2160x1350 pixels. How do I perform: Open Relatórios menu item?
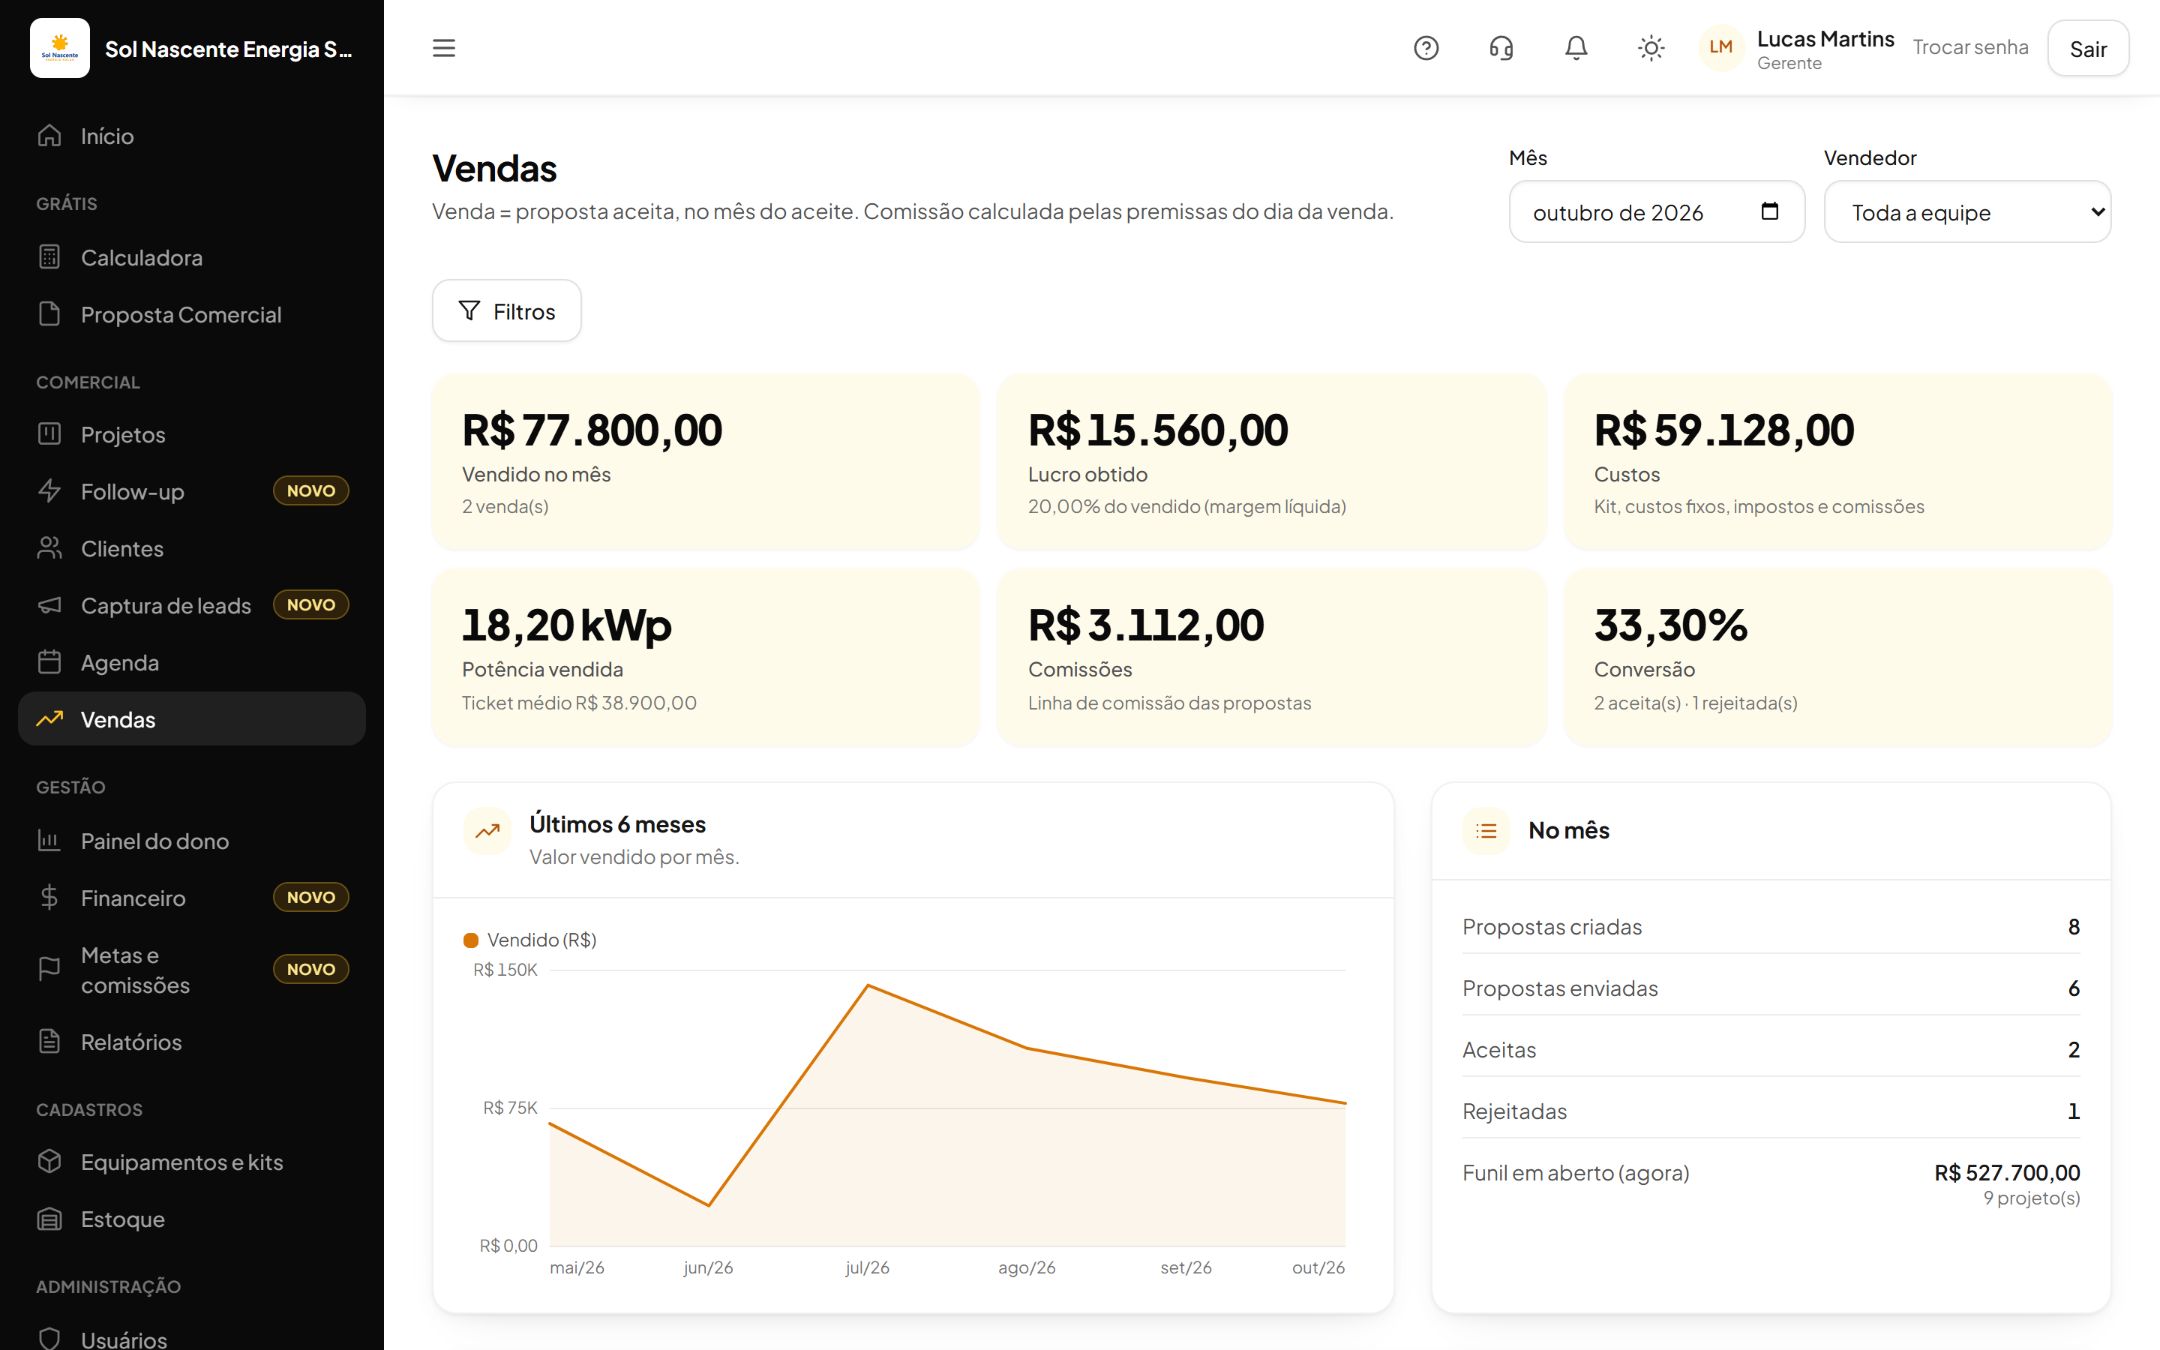(x=192, y=1041)
